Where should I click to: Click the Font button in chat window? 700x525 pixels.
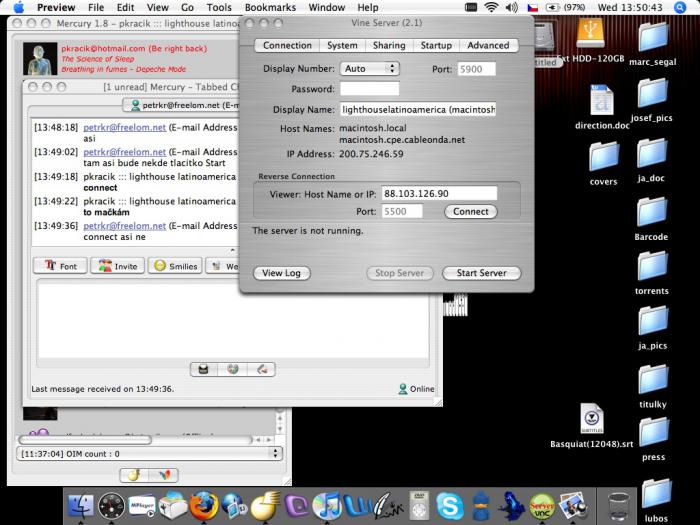(60, 266)
